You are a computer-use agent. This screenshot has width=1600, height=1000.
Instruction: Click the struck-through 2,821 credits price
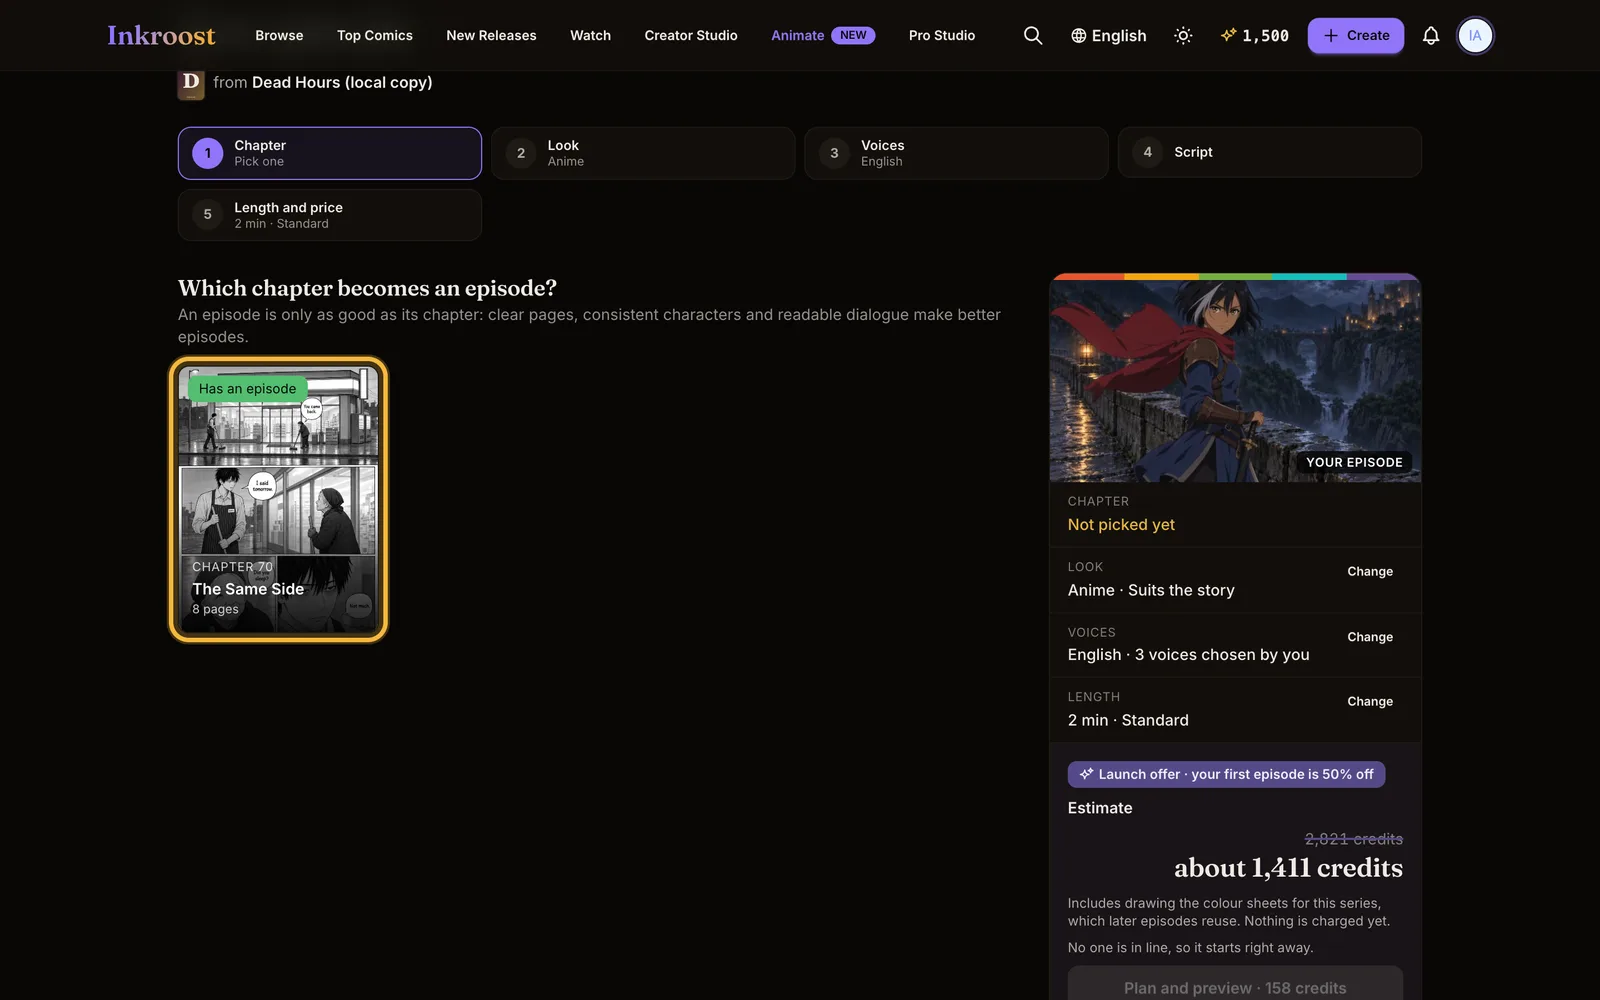(x=1354, y=839)
